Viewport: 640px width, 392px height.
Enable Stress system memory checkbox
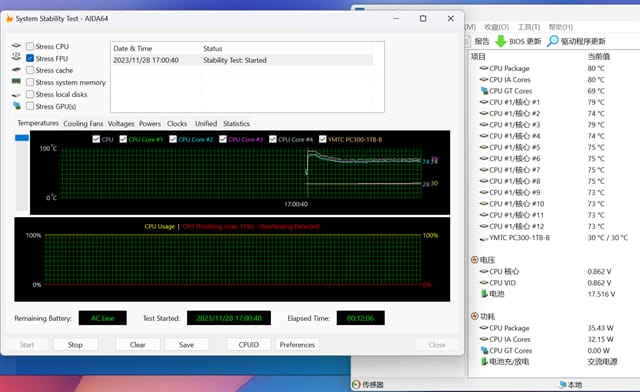[30, 82]
